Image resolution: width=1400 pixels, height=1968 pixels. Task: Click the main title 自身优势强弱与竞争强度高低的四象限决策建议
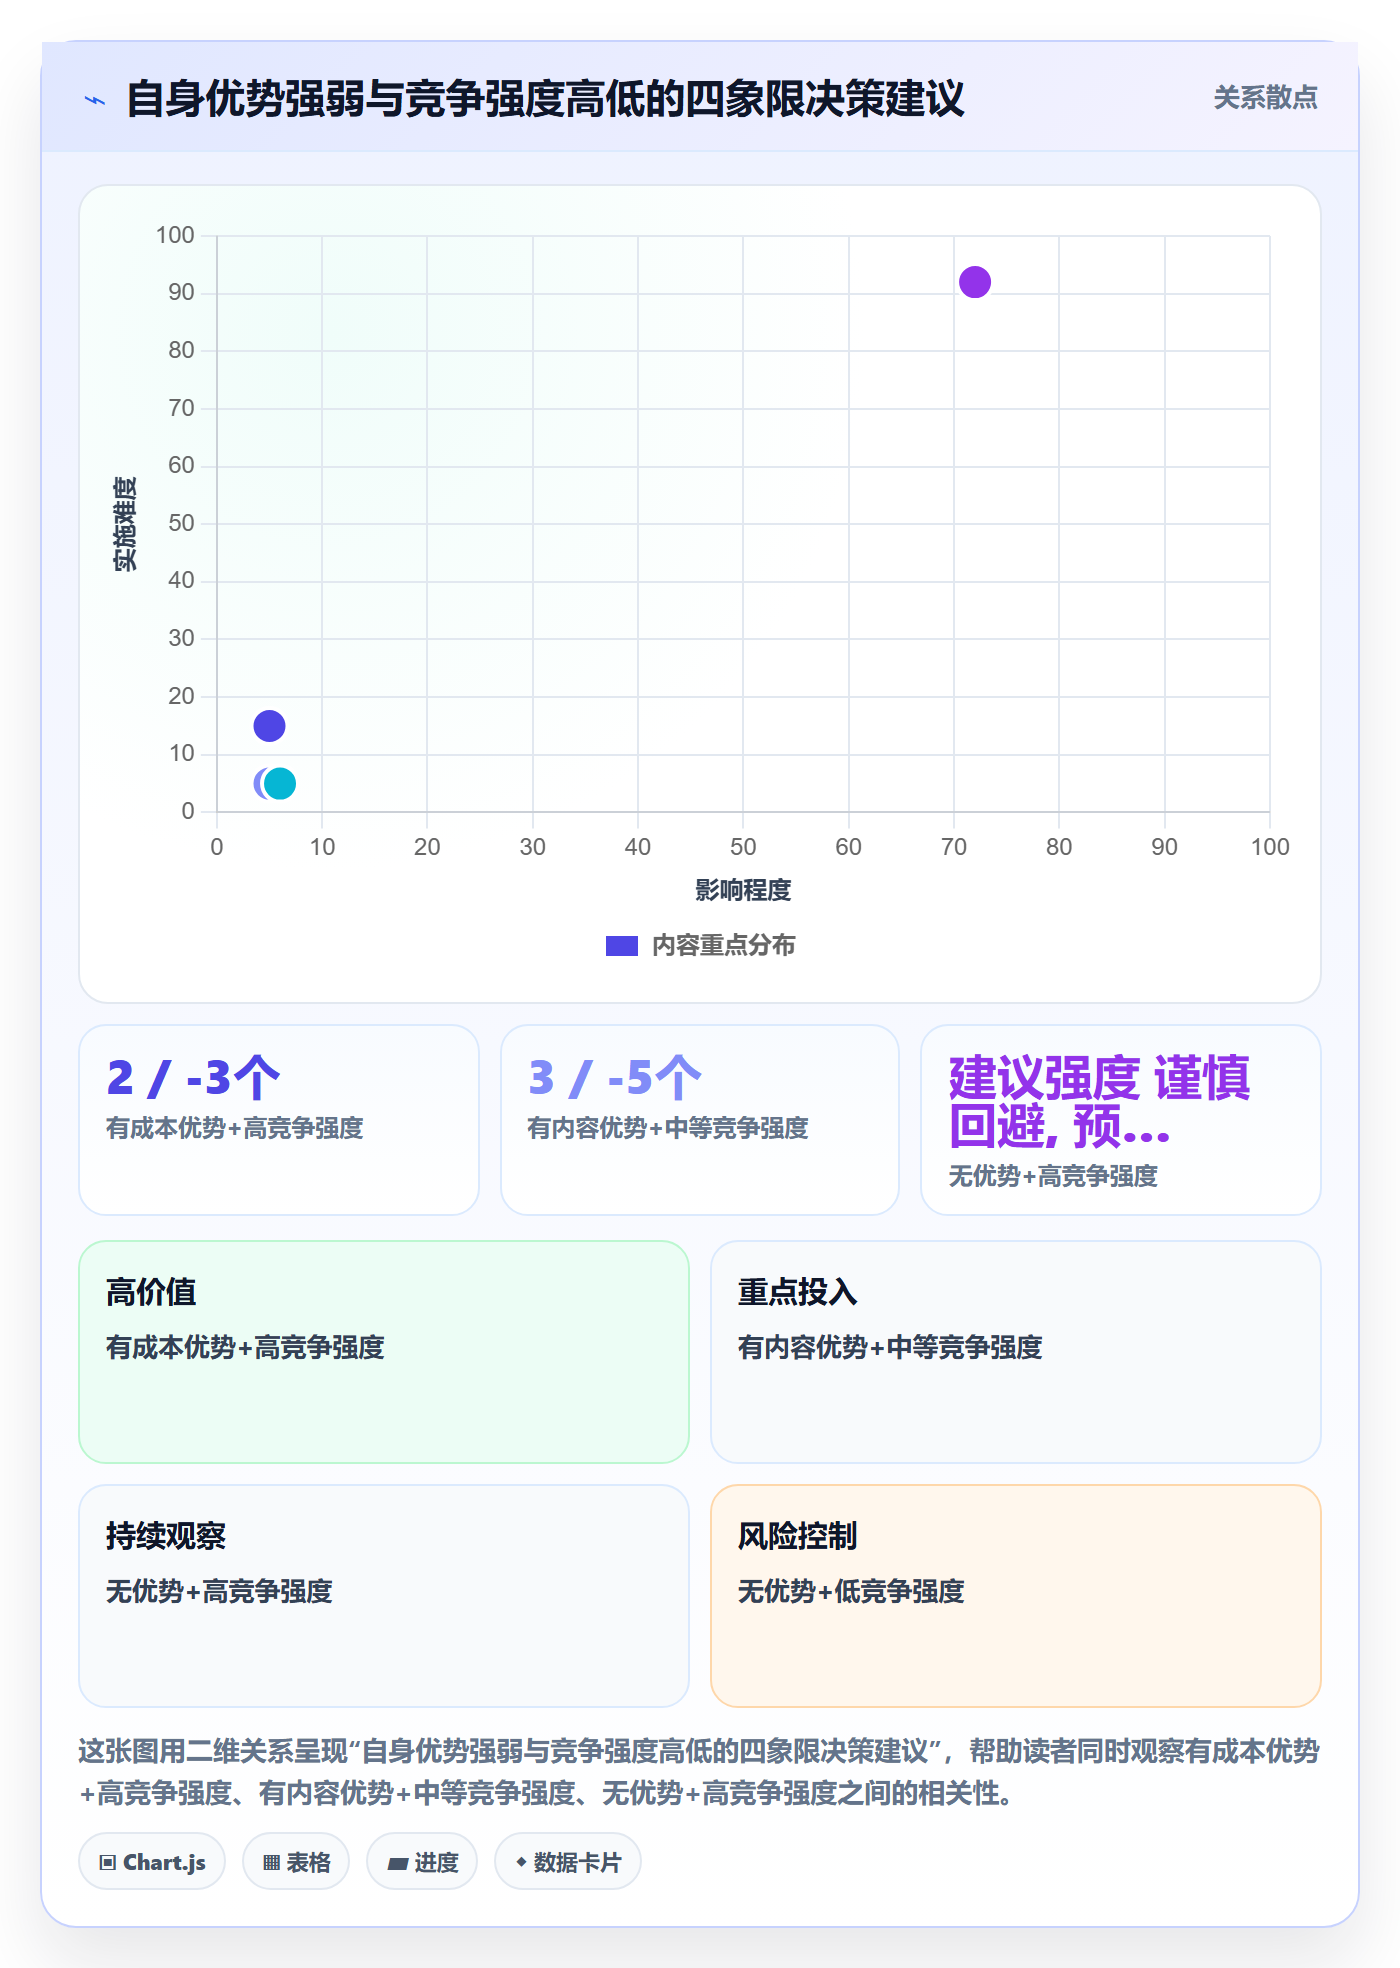click(x=545, y=99)
